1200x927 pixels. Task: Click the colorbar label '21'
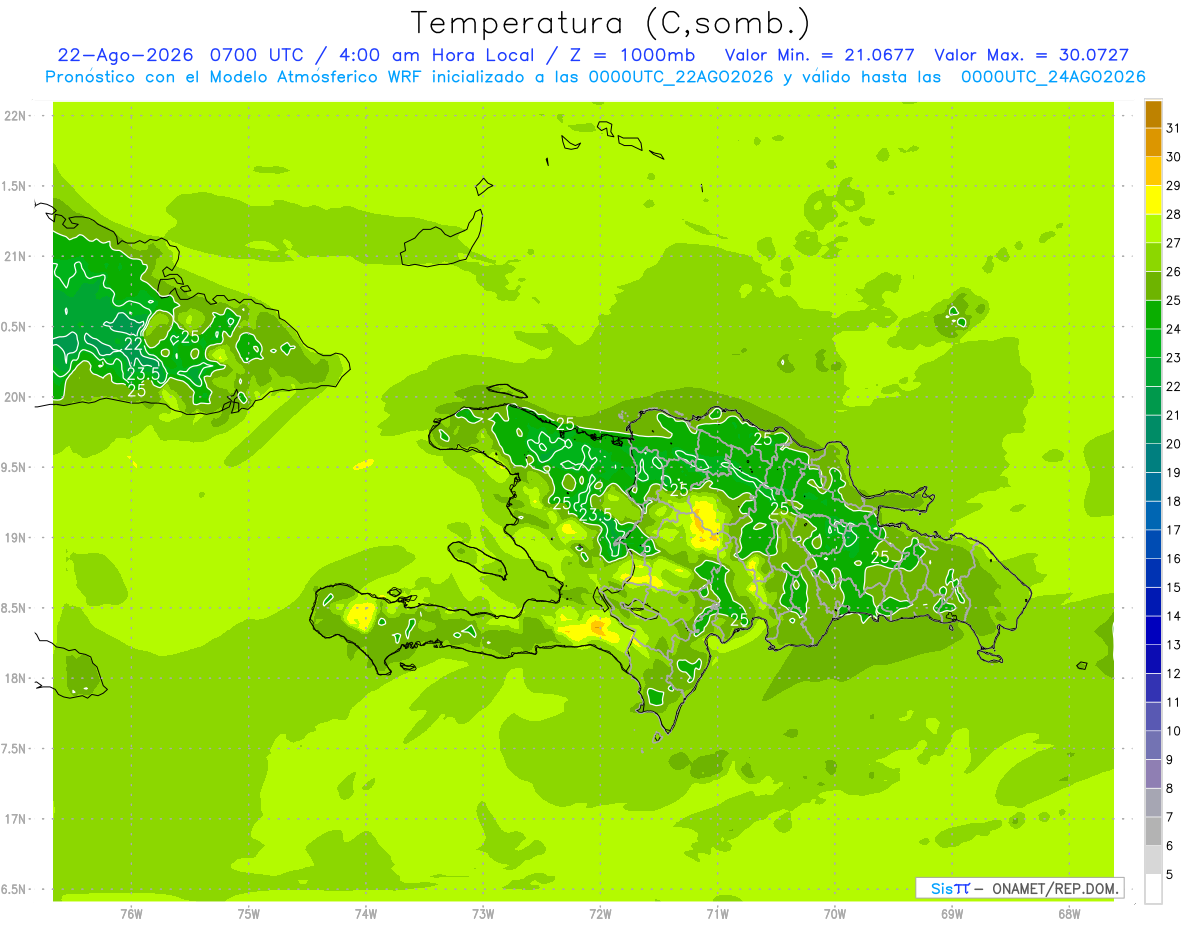[1173, 415]
